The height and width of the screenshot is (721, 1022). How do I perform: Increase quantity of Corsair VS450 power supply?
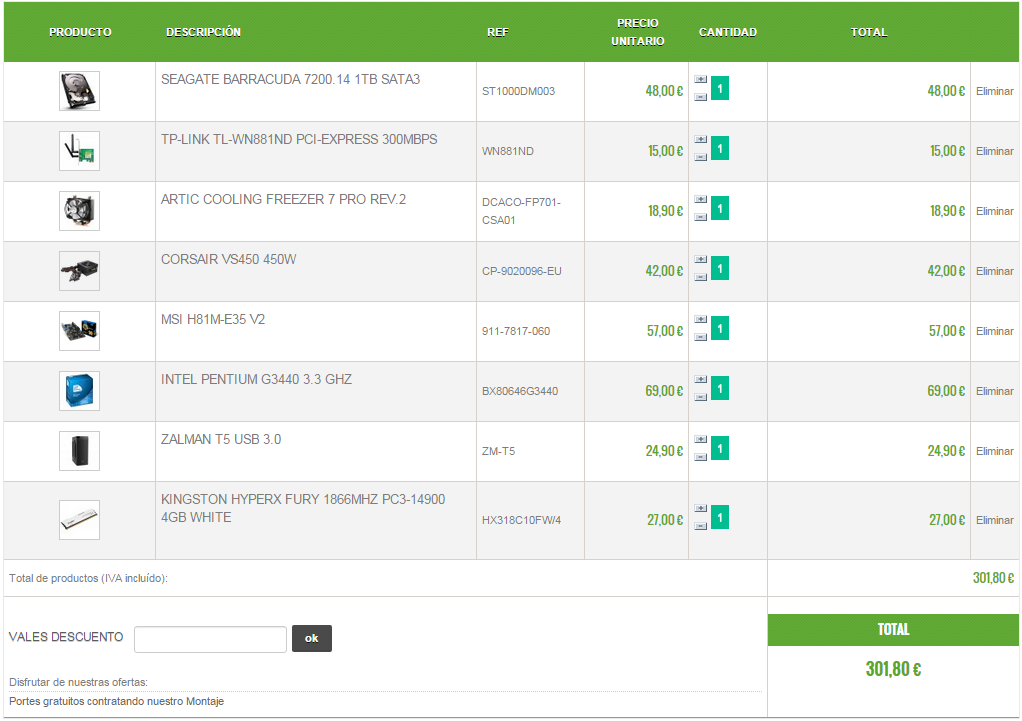[x=701, y=259]
